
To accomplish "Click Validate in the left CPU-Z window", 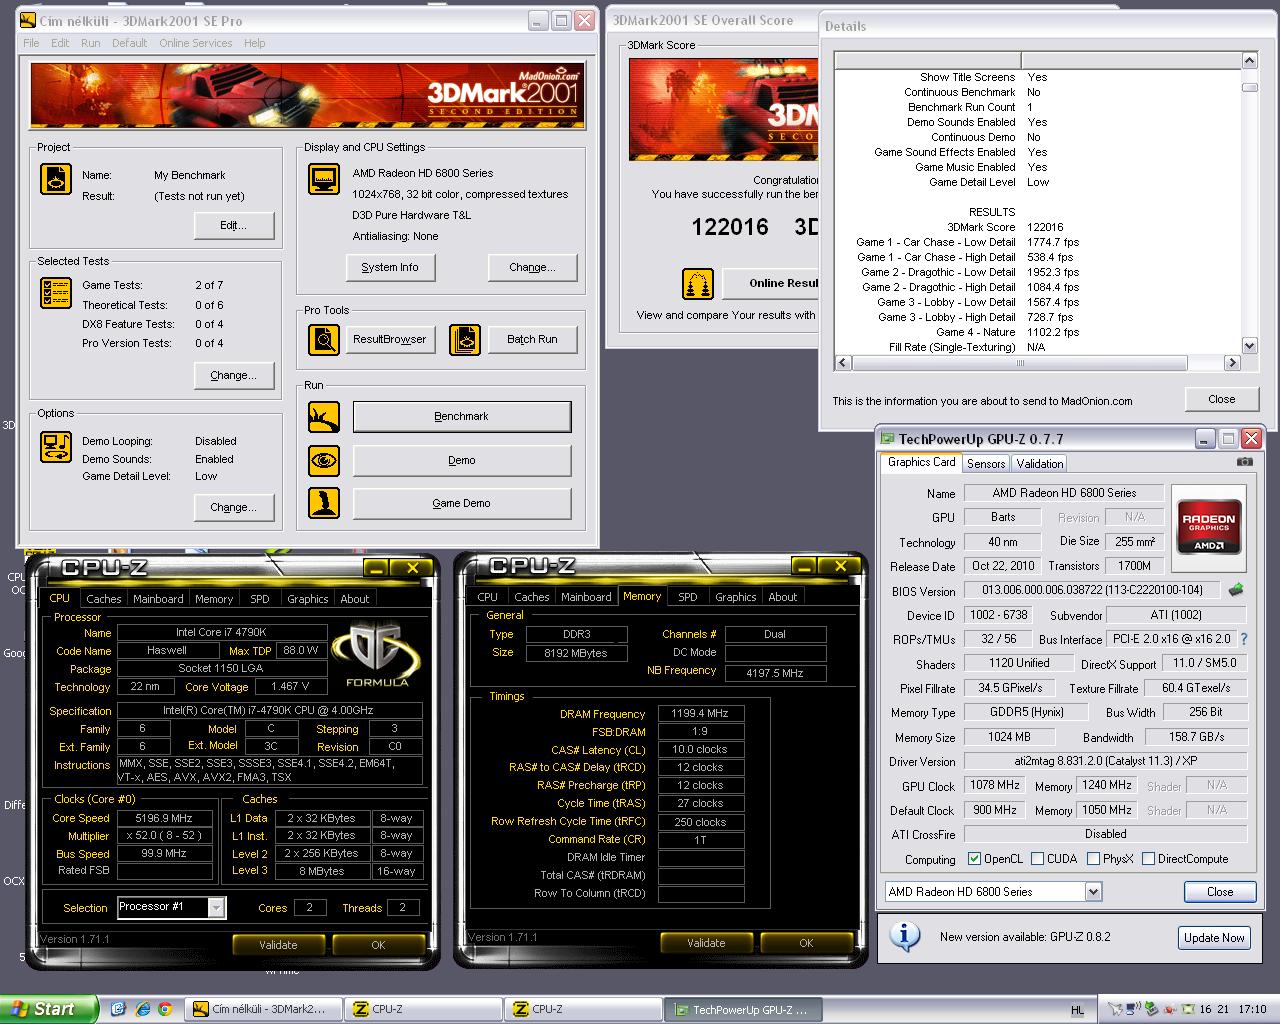I will click(278, 944).
